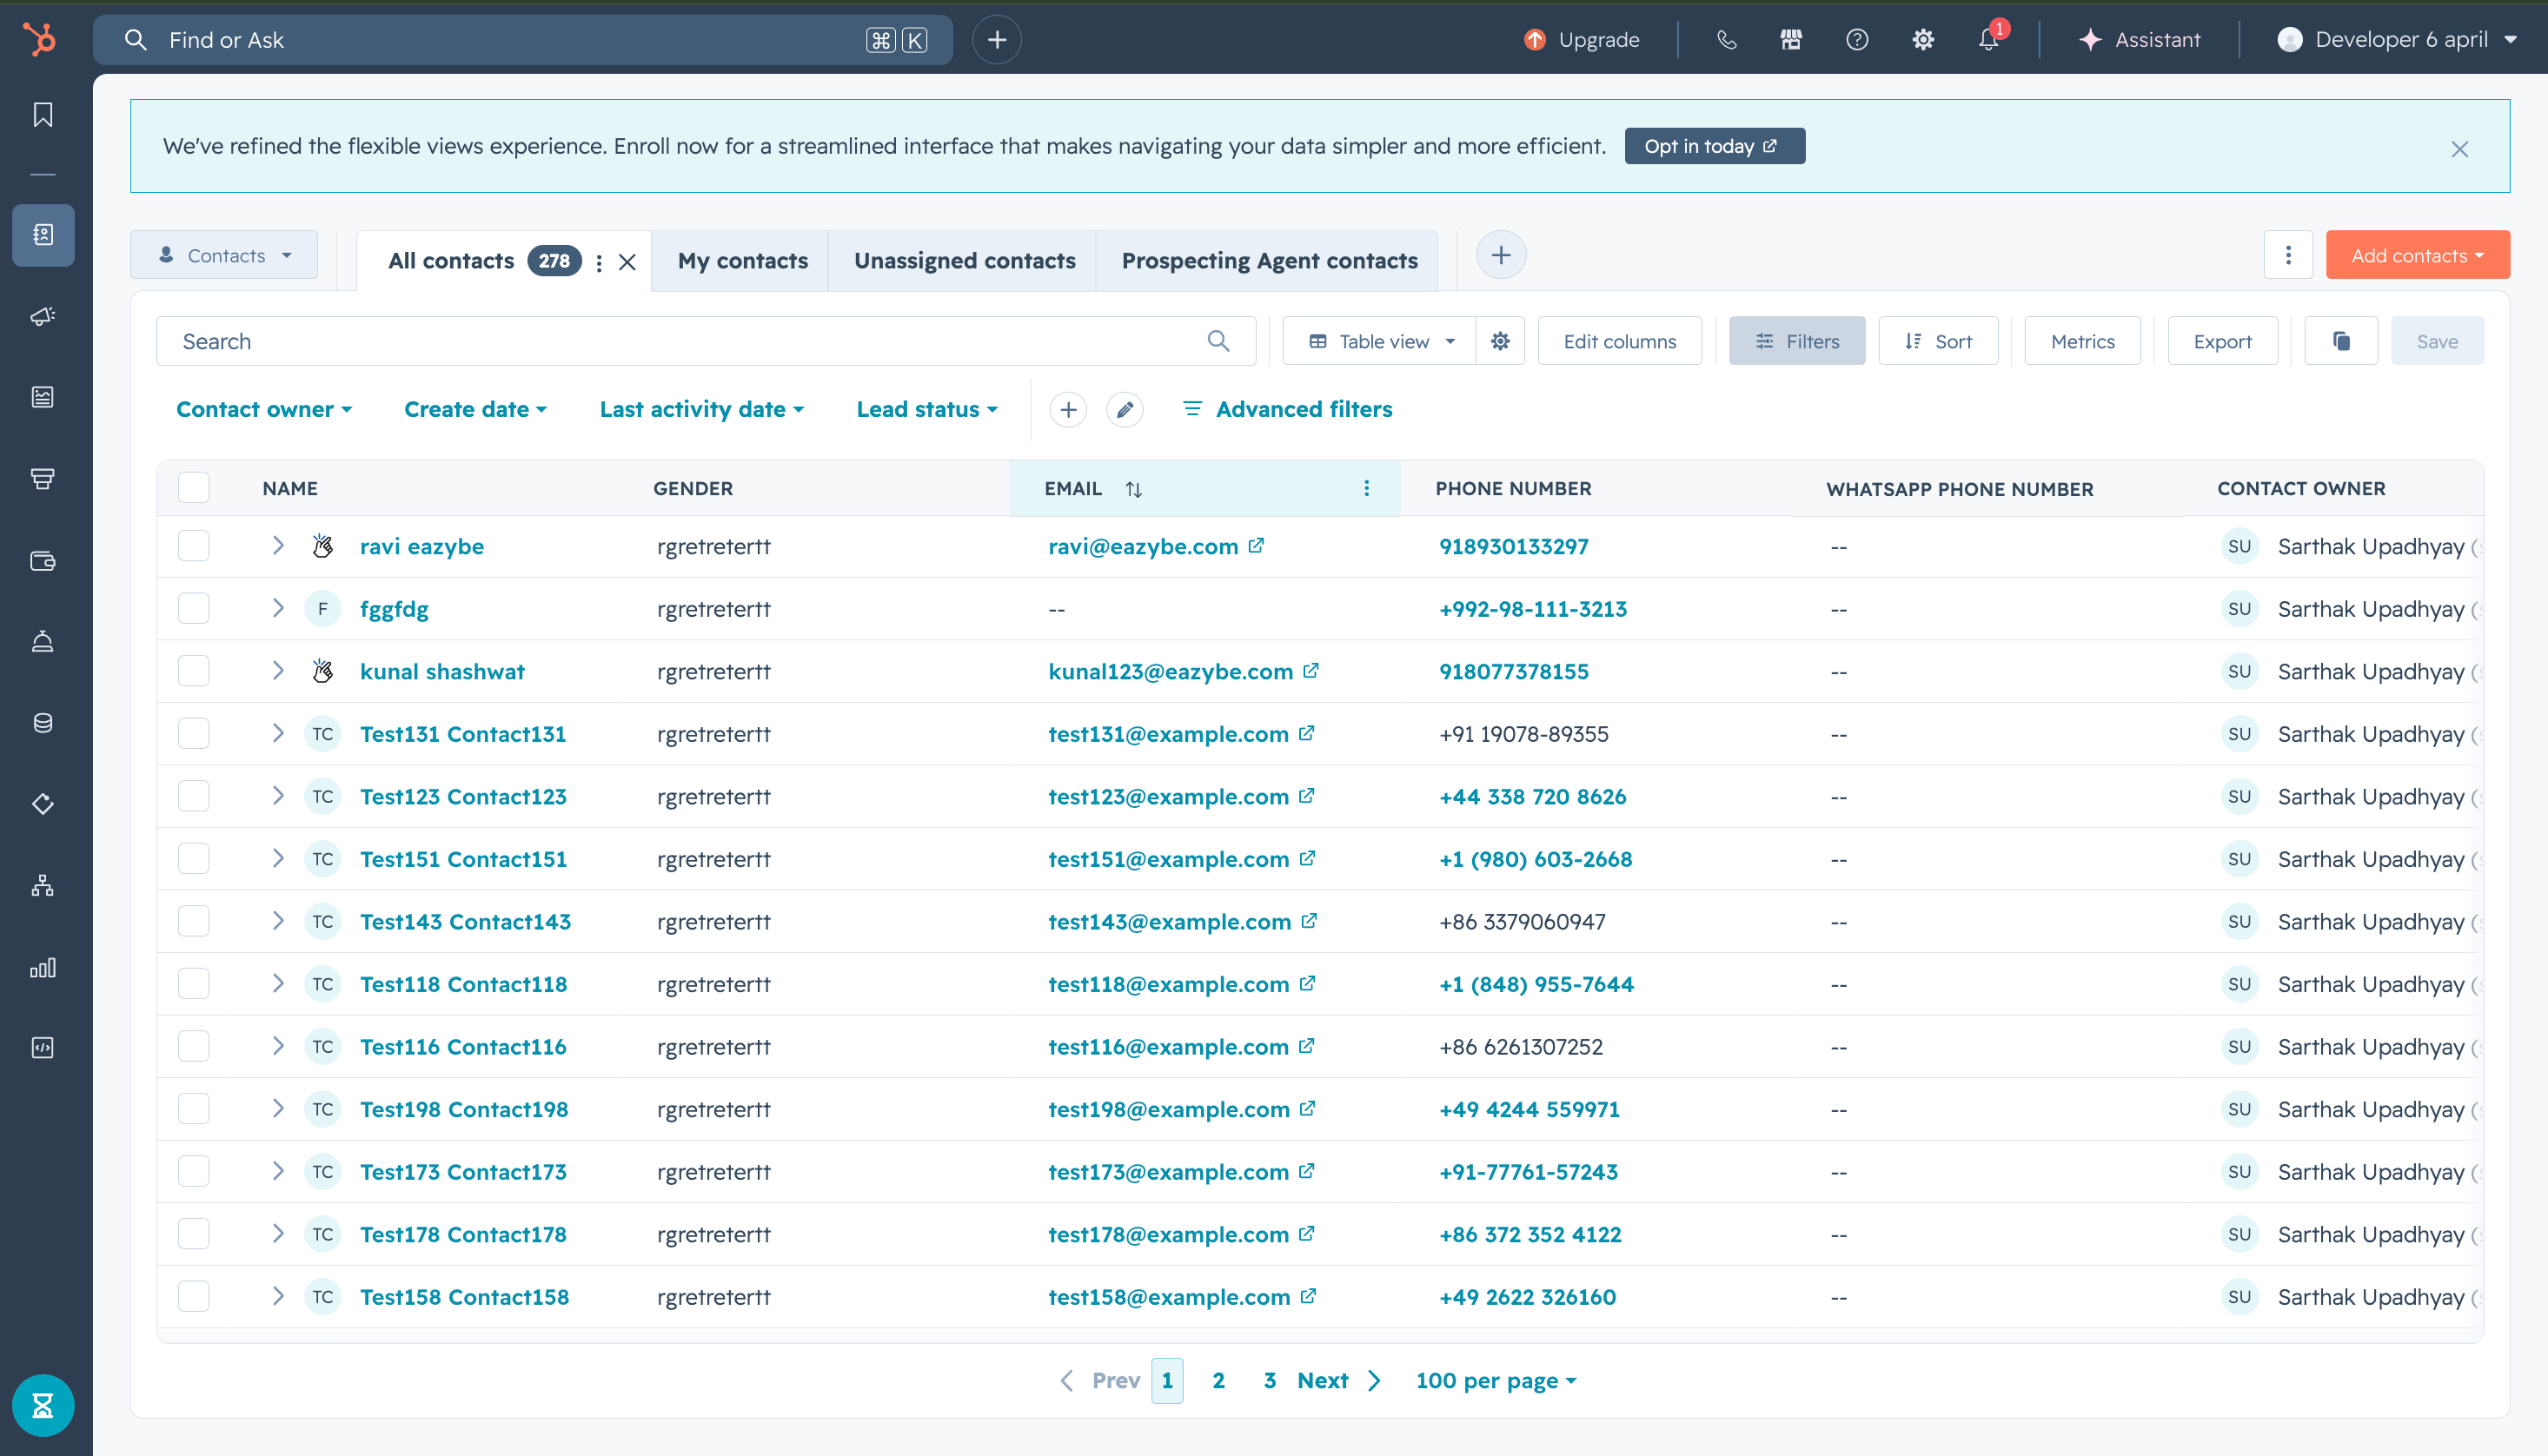The height and width of the screenshot is (1456, 2548).
Task: Dismiss the flexible views banner
Action: 2460,149
